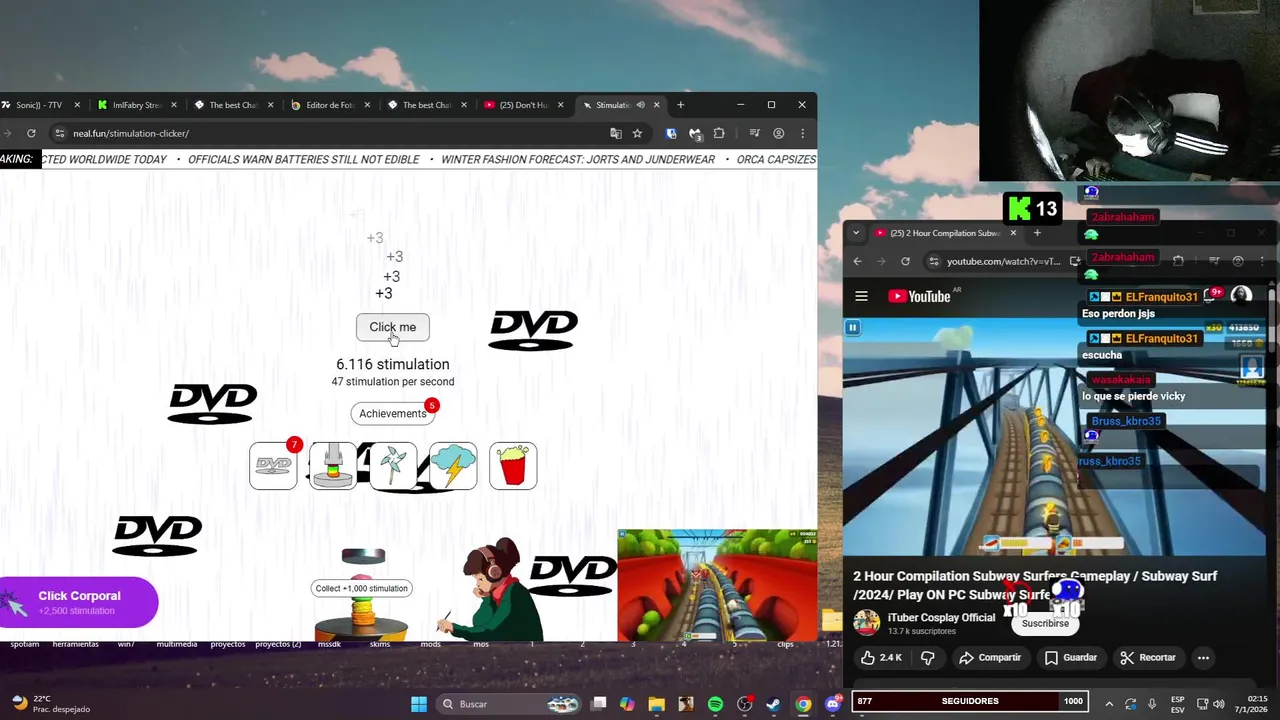Open the Extensions puzzle icon in neal.fun window
The image size is (1280, 720).
[x=719, y=133]
